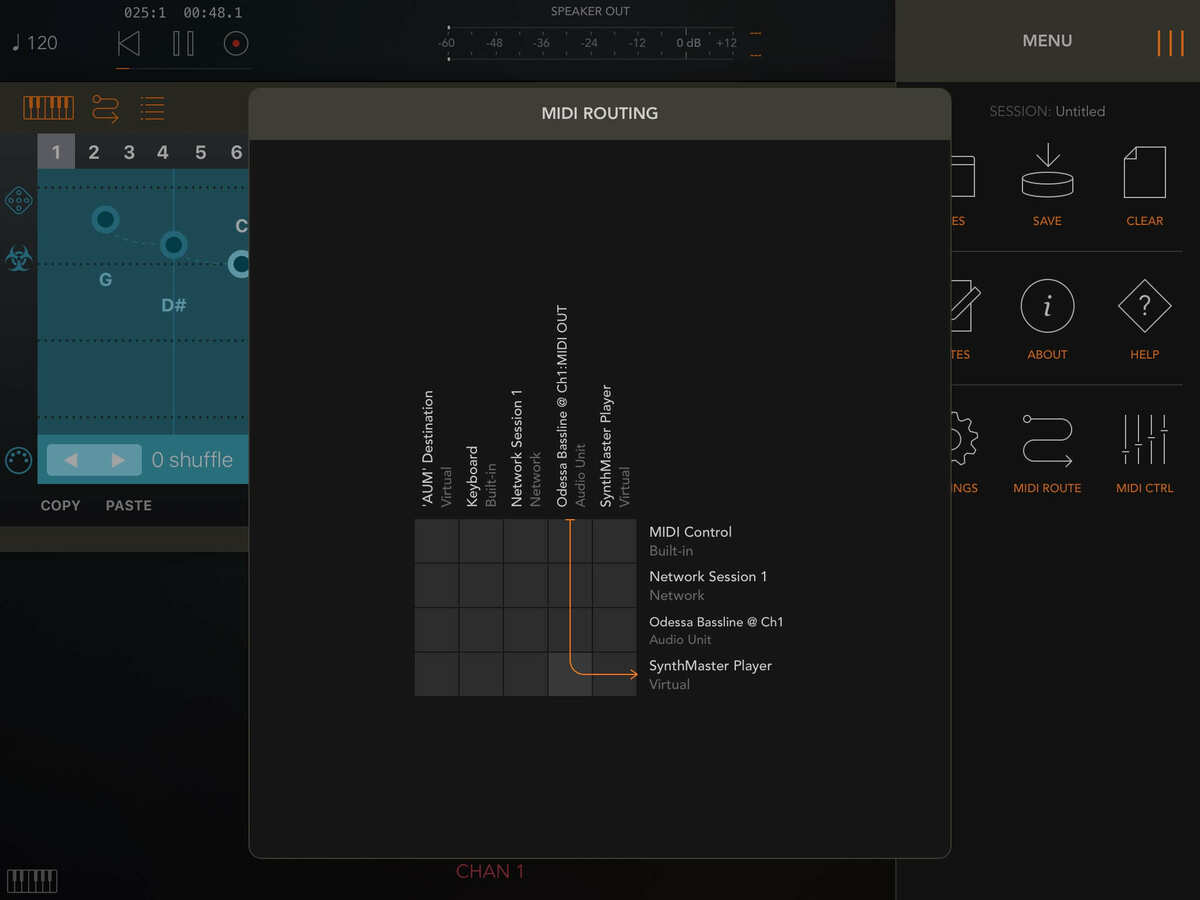The height and width of the screenshot is (900, 1200).
Task: Toggle AUM Destination to SynthMaster Player cell
Action: pyautogui.click(x=437, y=674)
